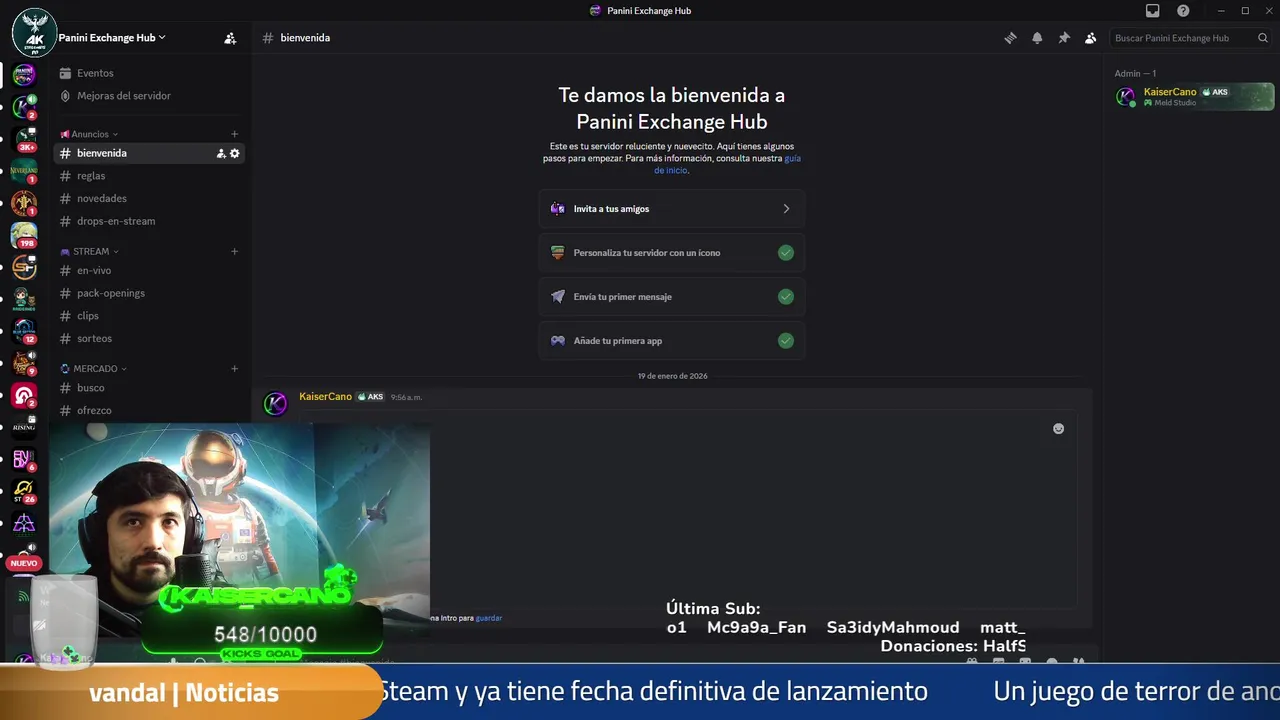Click the Buscar Panini Exchange Hub search field
This screenshot has height=720, width=1280.
(x=1190, y=38)
